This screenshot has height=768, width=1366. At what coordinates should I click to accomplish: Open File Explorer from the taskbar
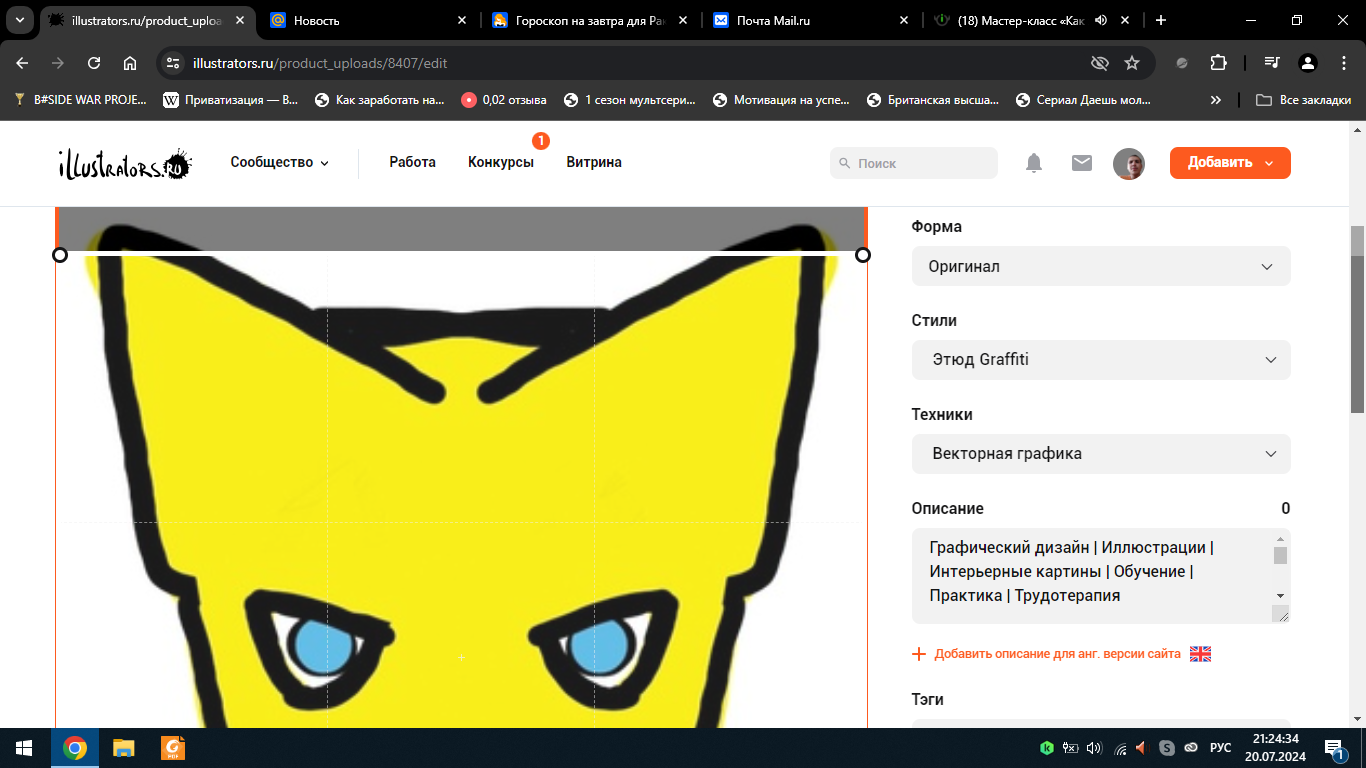(123, 748)
